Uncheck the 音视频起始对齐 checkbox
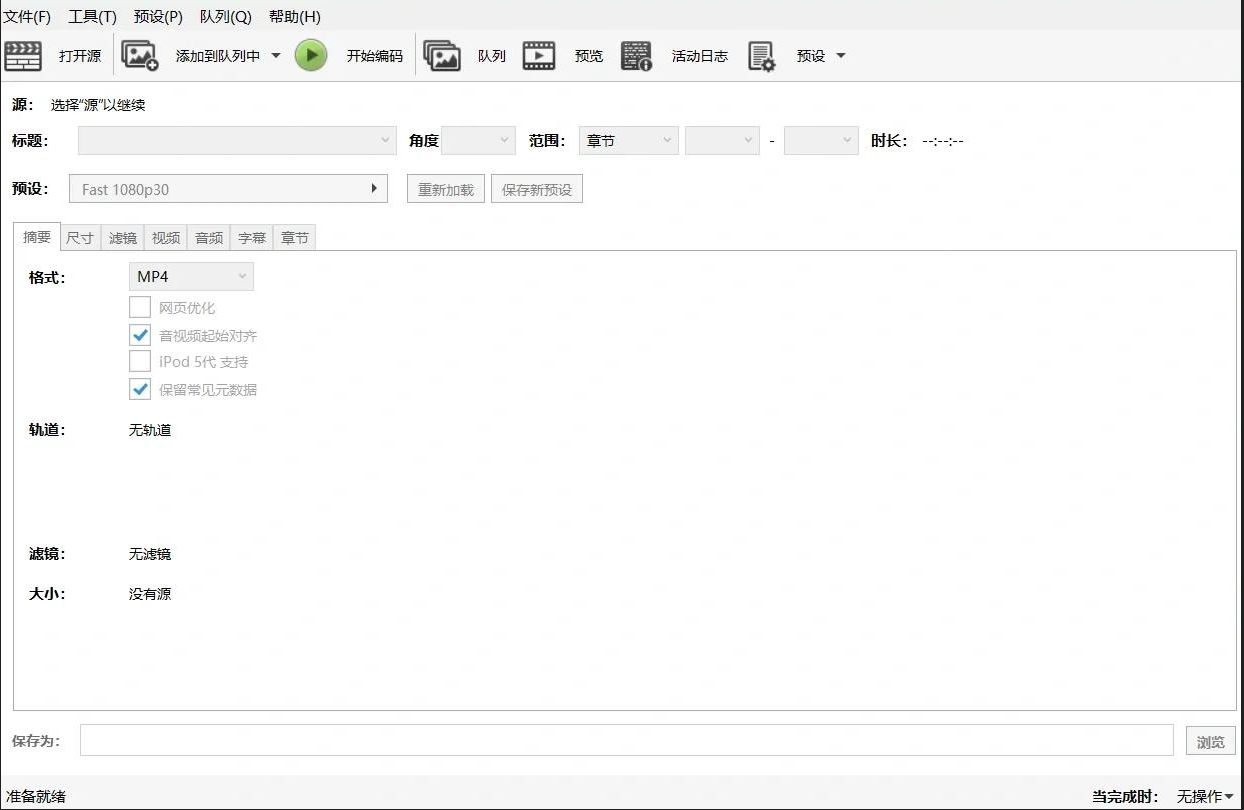This screenshot has width=1244, height=810. pos(140,335)
